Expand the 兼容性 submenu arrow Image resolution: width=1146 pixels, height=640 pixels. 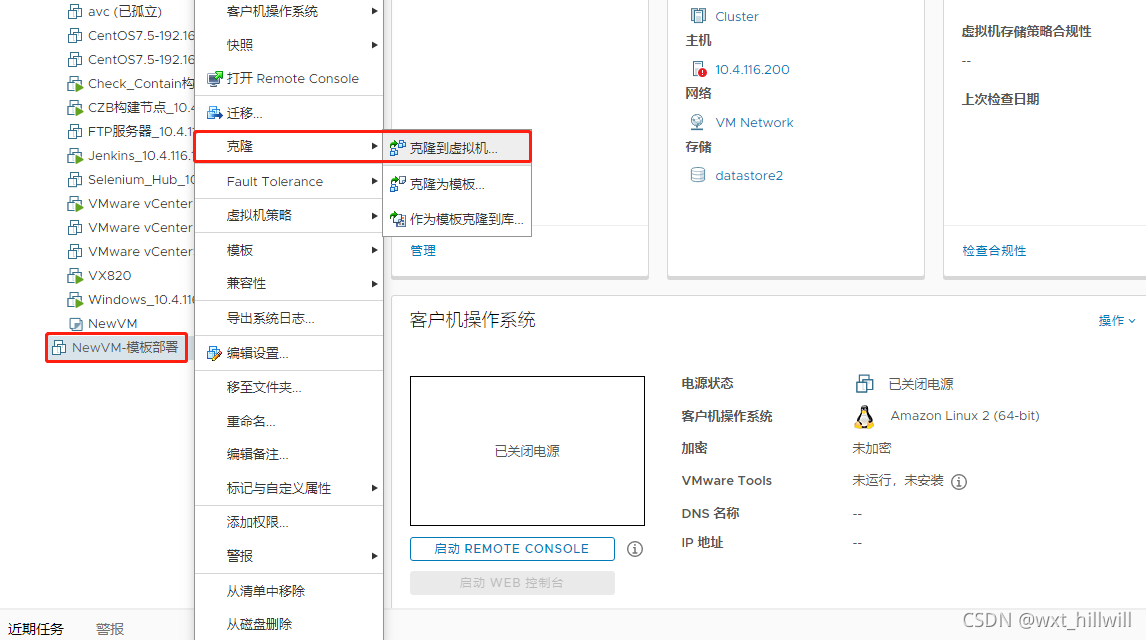[x=374, y=283]
